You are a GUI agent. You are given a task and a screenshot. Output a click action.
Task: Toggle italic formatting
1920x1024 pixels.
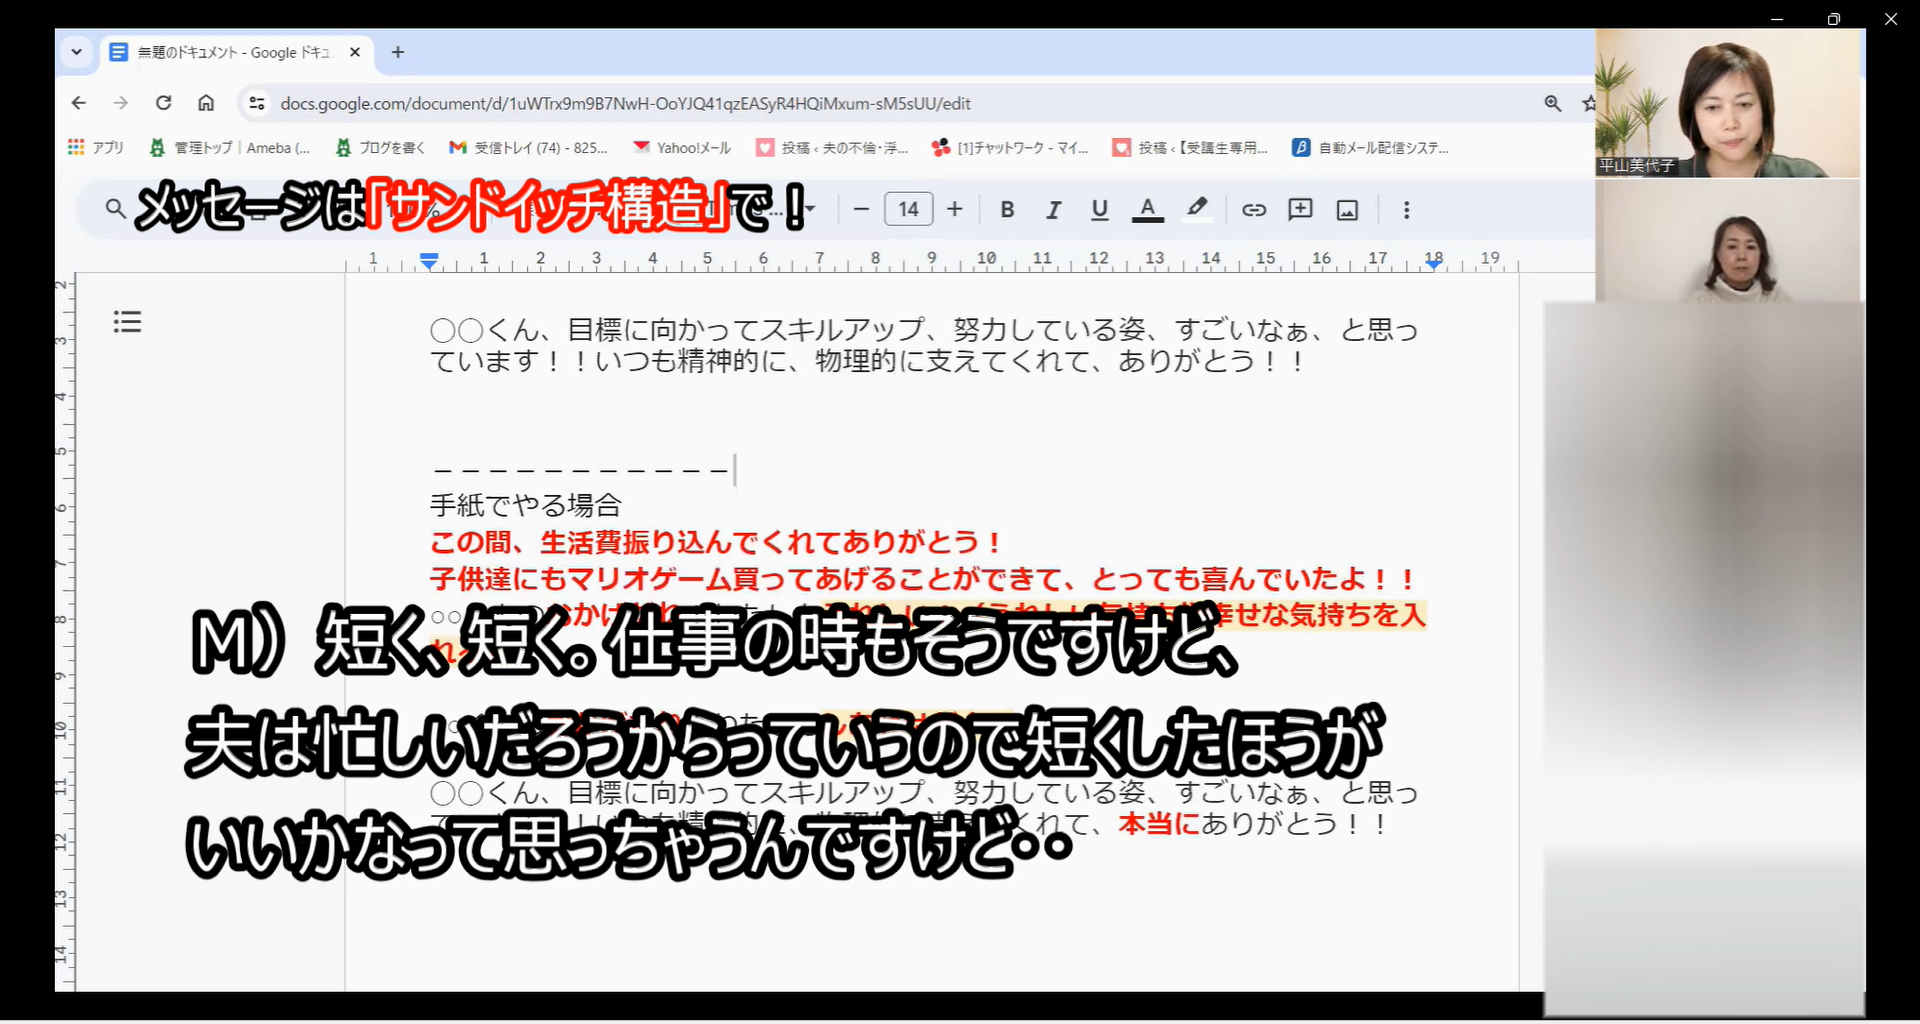[1053, 210]
